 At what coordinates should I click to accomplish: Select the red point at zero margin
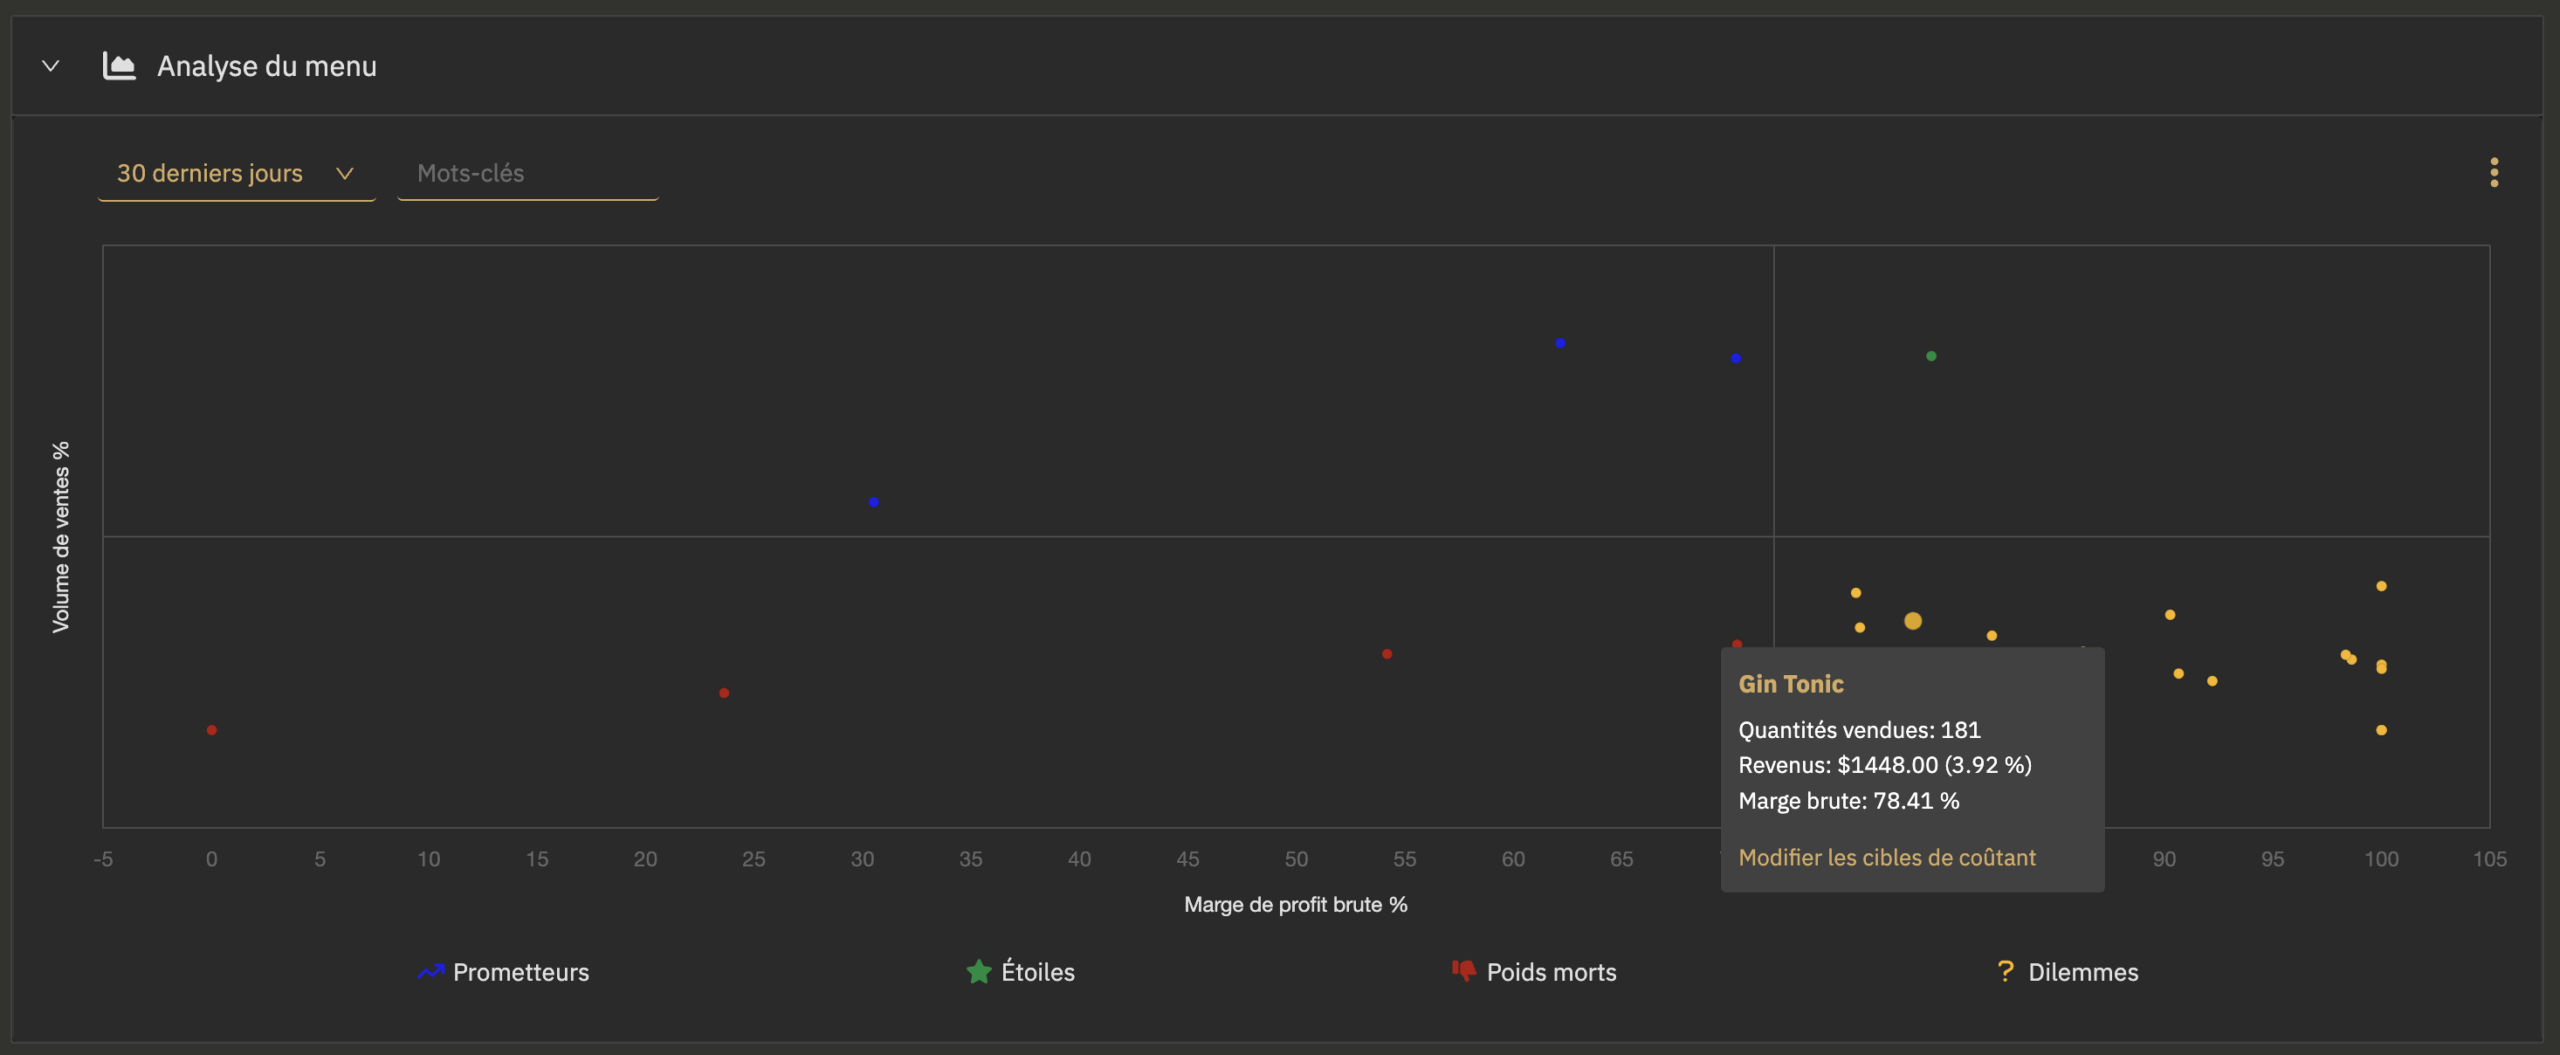point(212,730)
